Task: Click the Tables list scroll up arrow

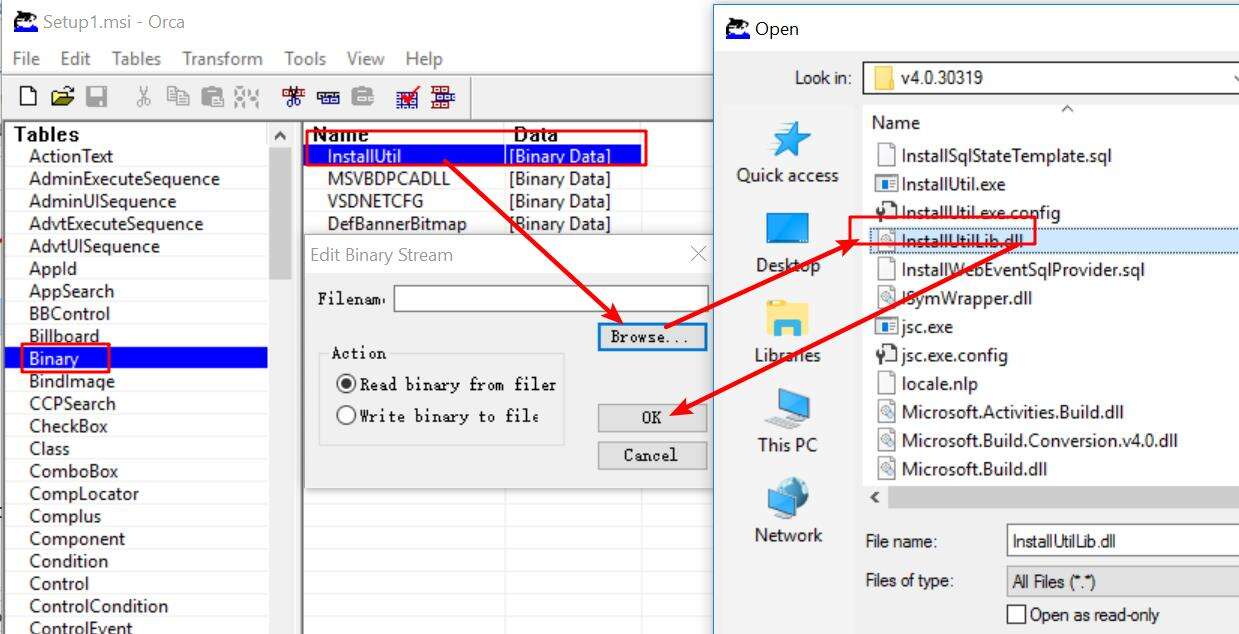Action: [x=281, y=135]
